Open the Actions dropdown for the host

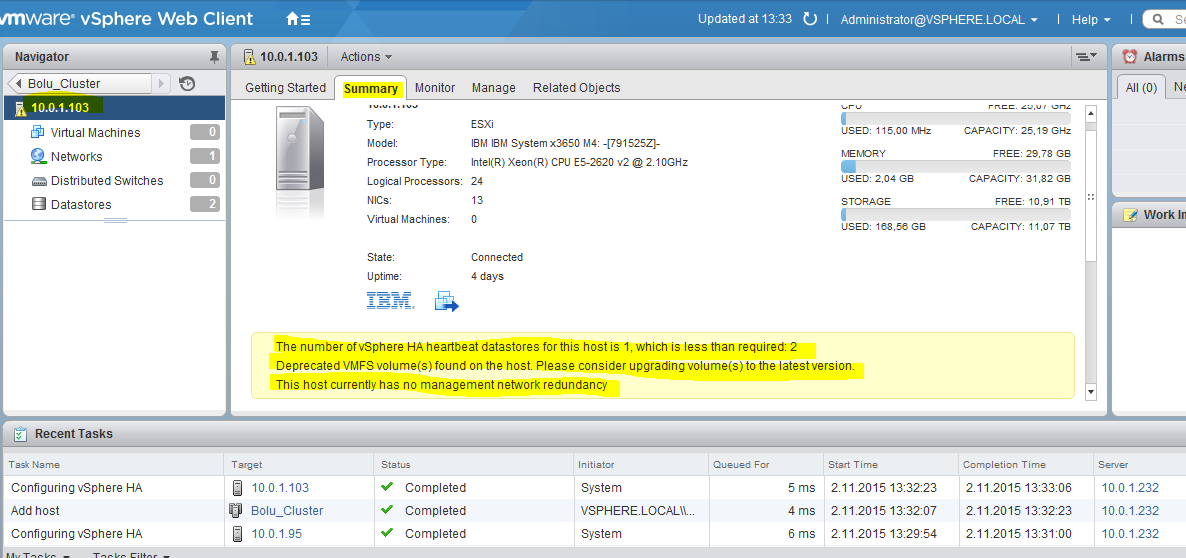click(366, 57)
